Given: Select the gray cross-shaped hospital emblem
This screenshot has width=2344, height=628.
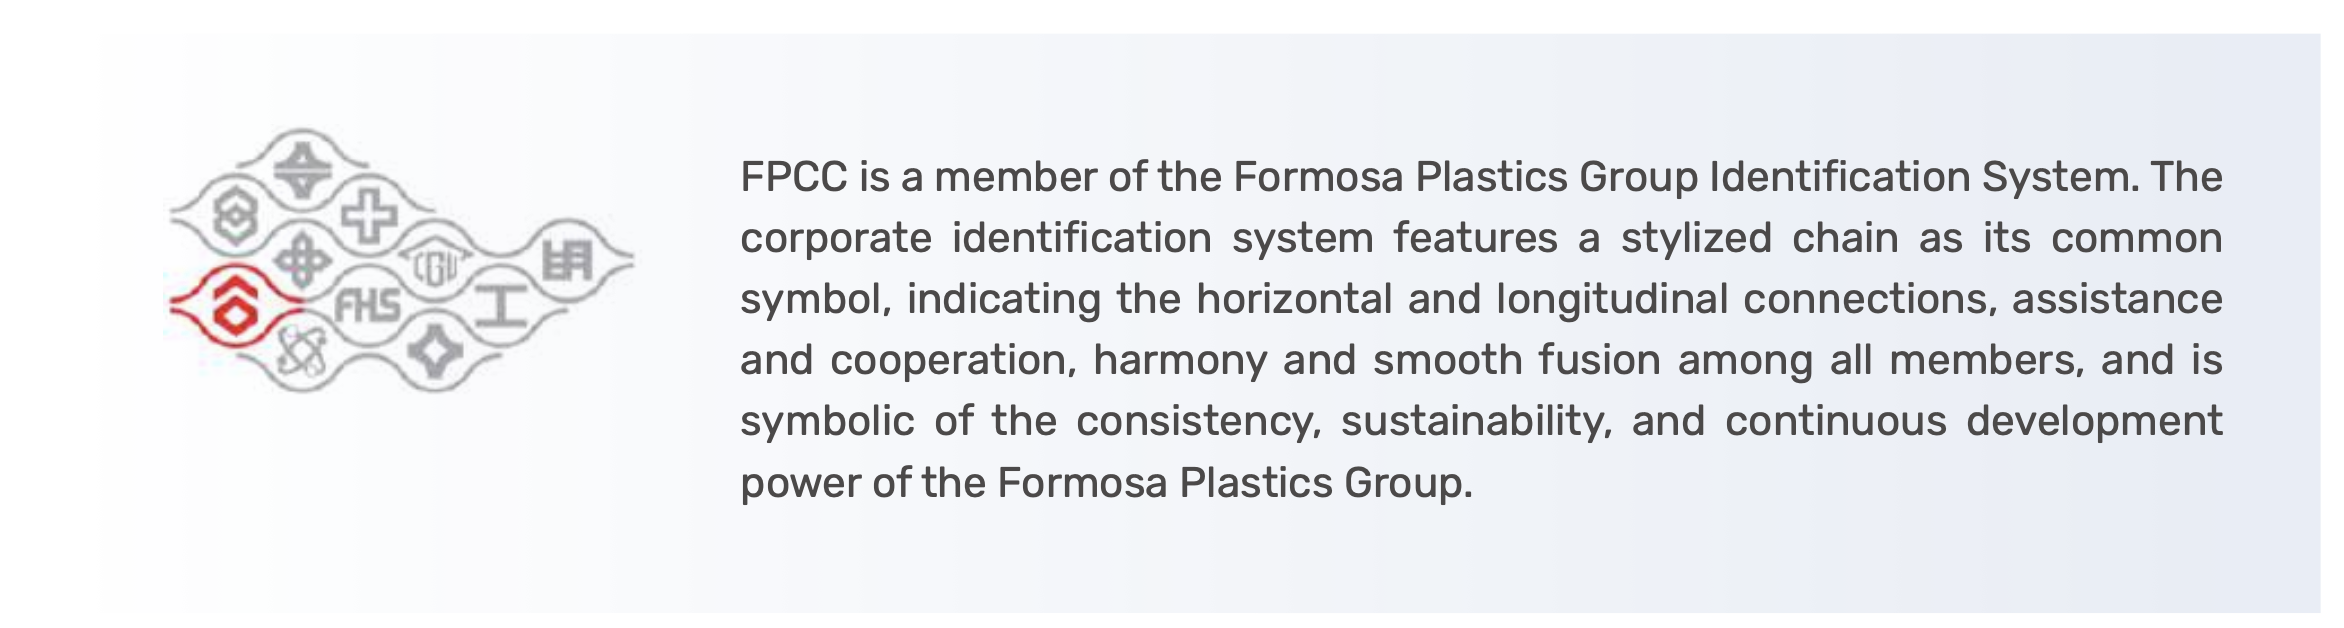Looking at the screenshot, I should coord(369,215).
